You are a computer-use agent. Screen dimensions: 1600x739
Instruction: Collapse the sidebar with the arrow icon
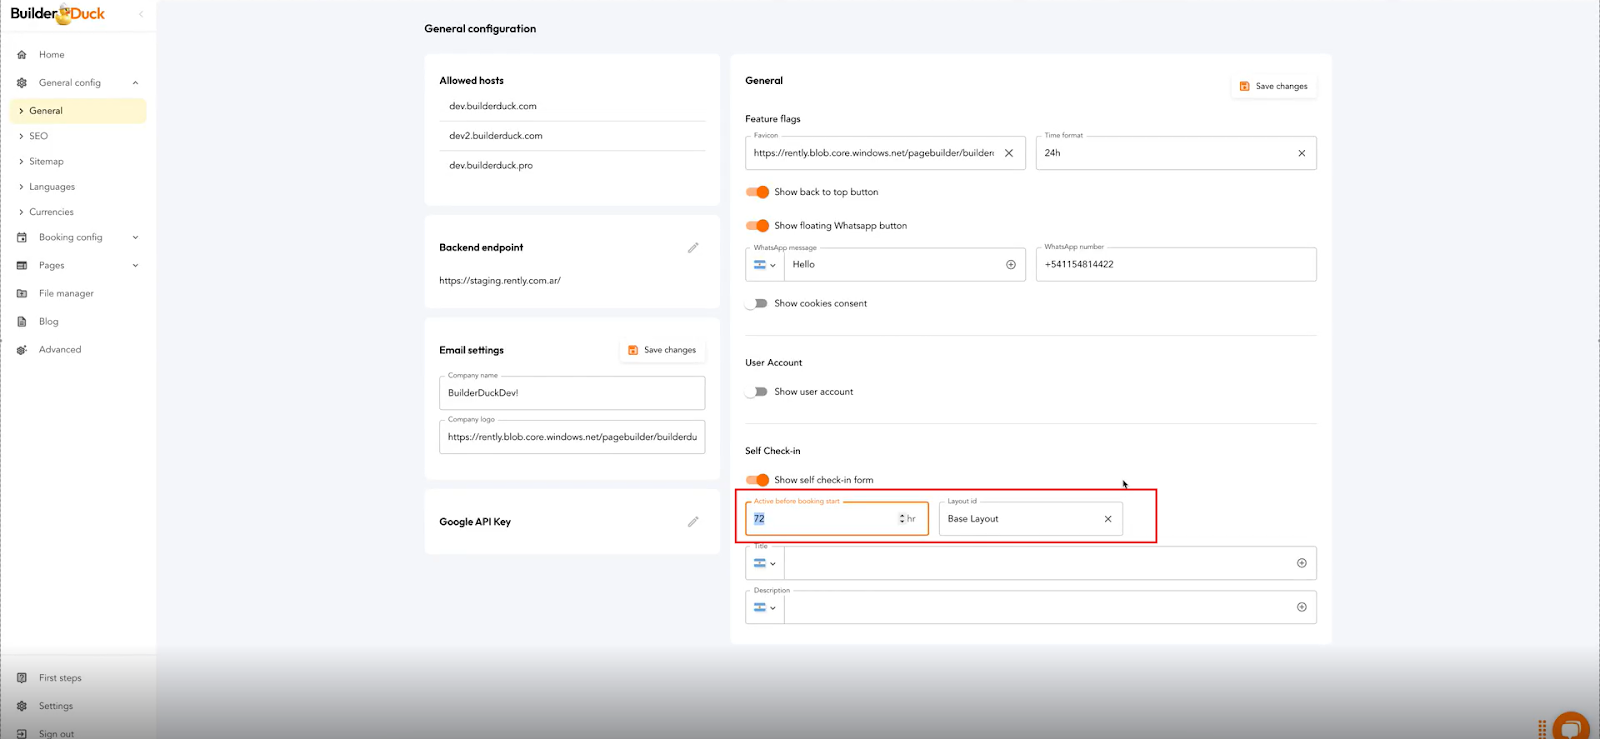pyautogui.click(x=141, y=14)
